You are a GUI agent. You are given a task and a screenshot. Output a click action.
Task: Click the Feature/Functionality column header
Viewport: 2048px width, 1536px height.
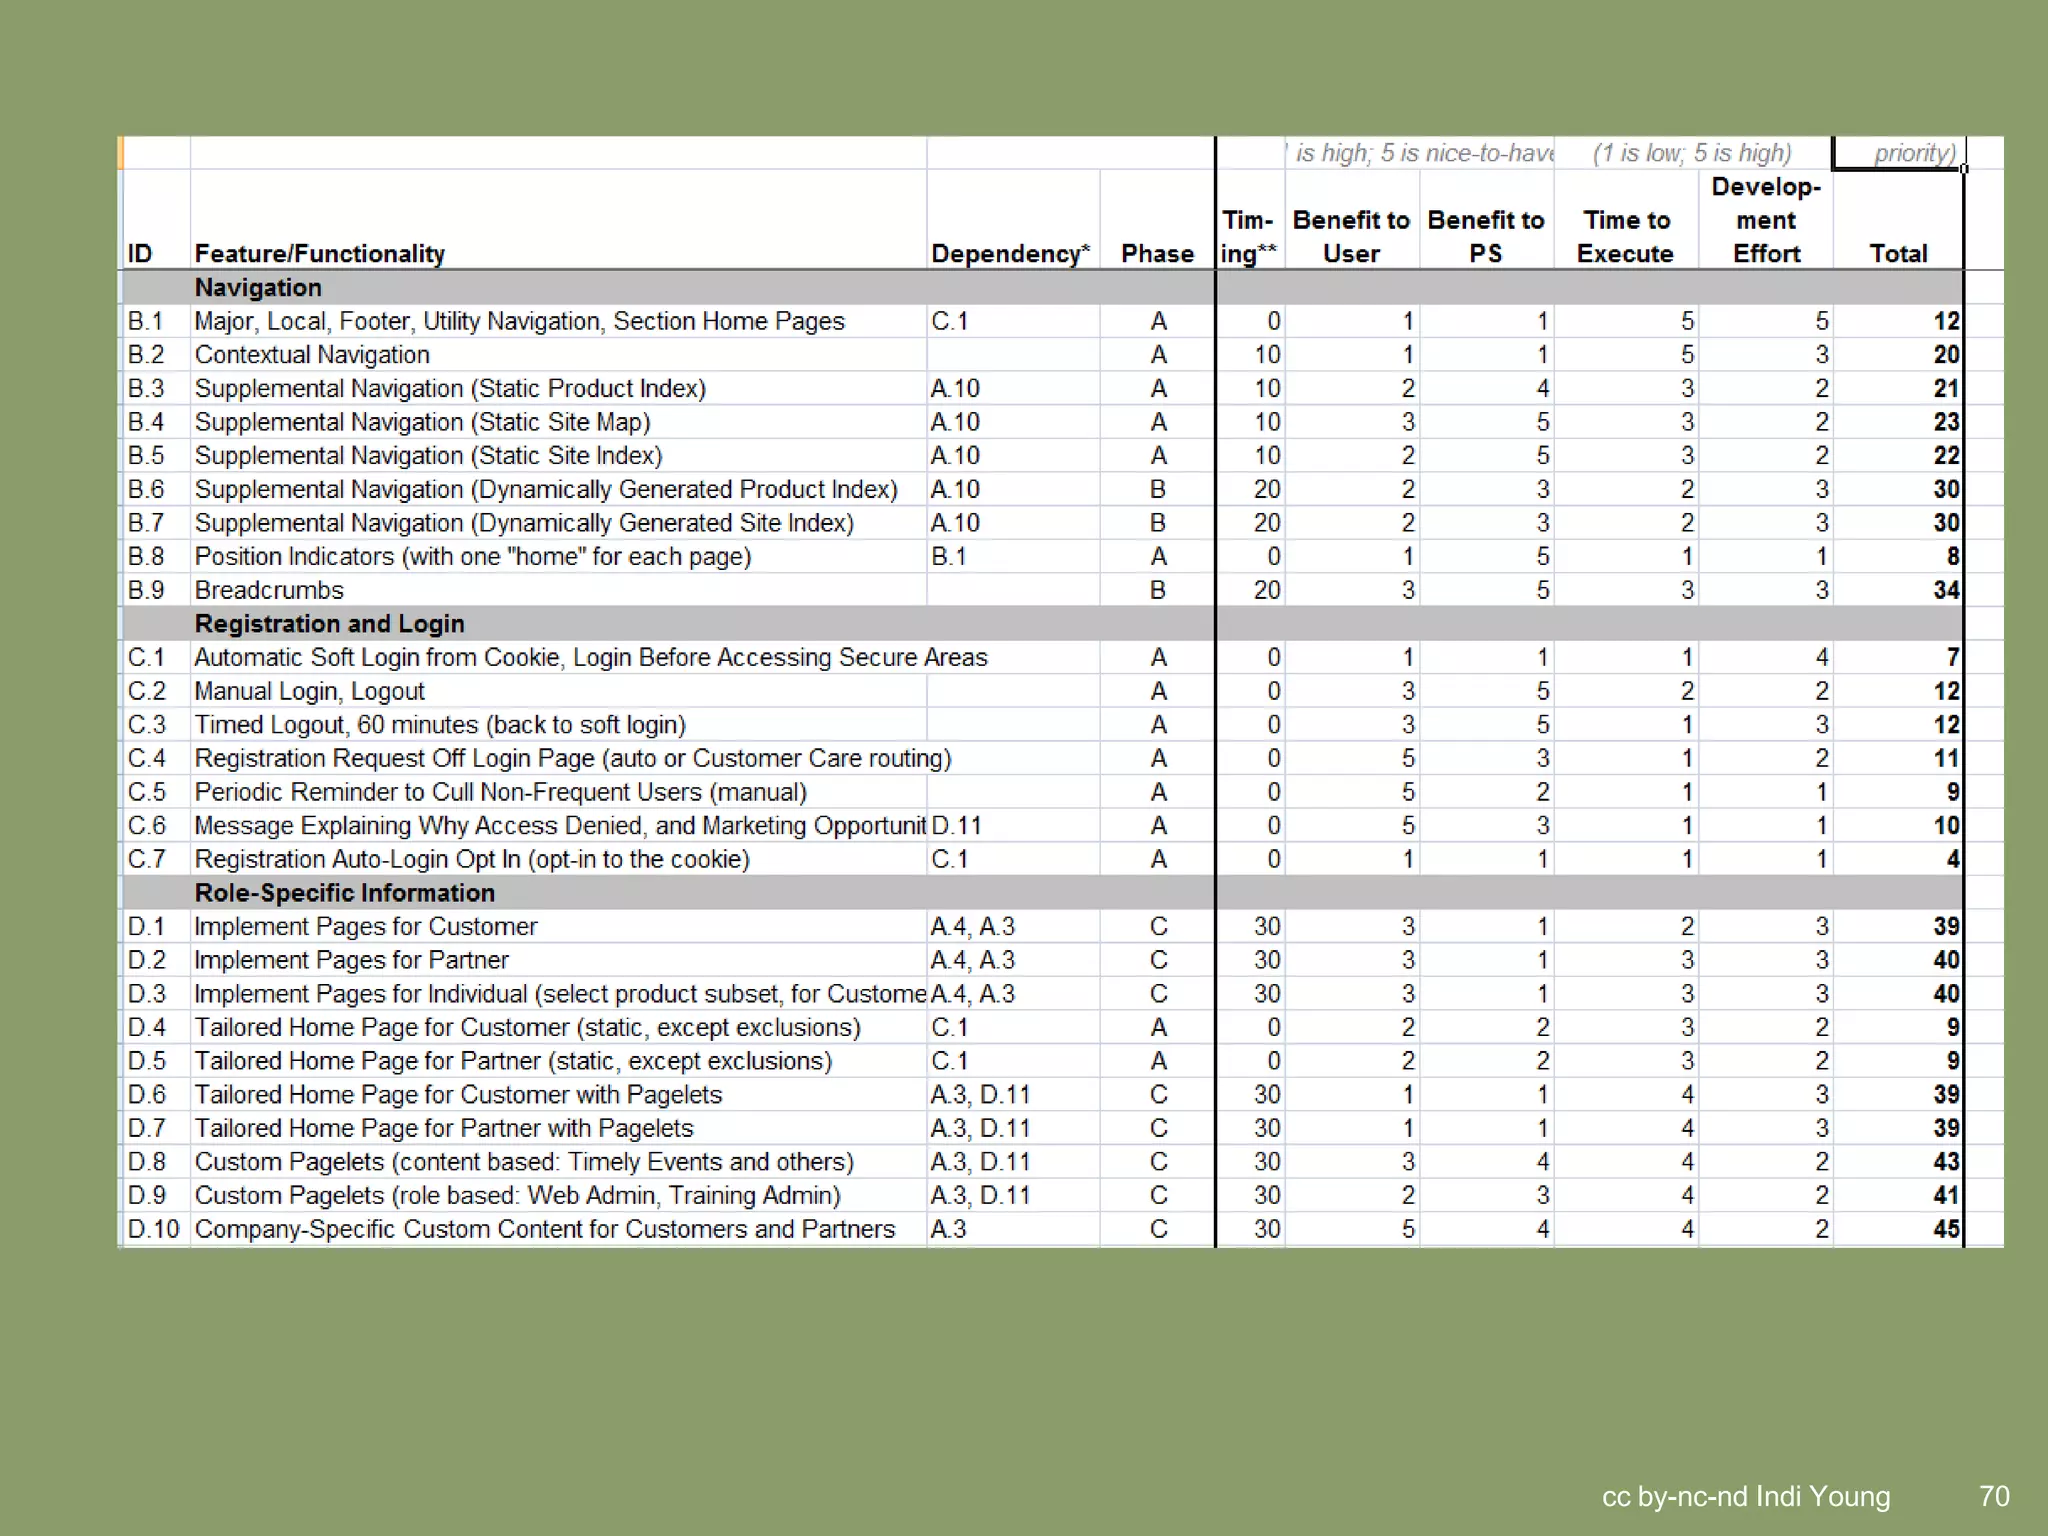tap(320, 253)
